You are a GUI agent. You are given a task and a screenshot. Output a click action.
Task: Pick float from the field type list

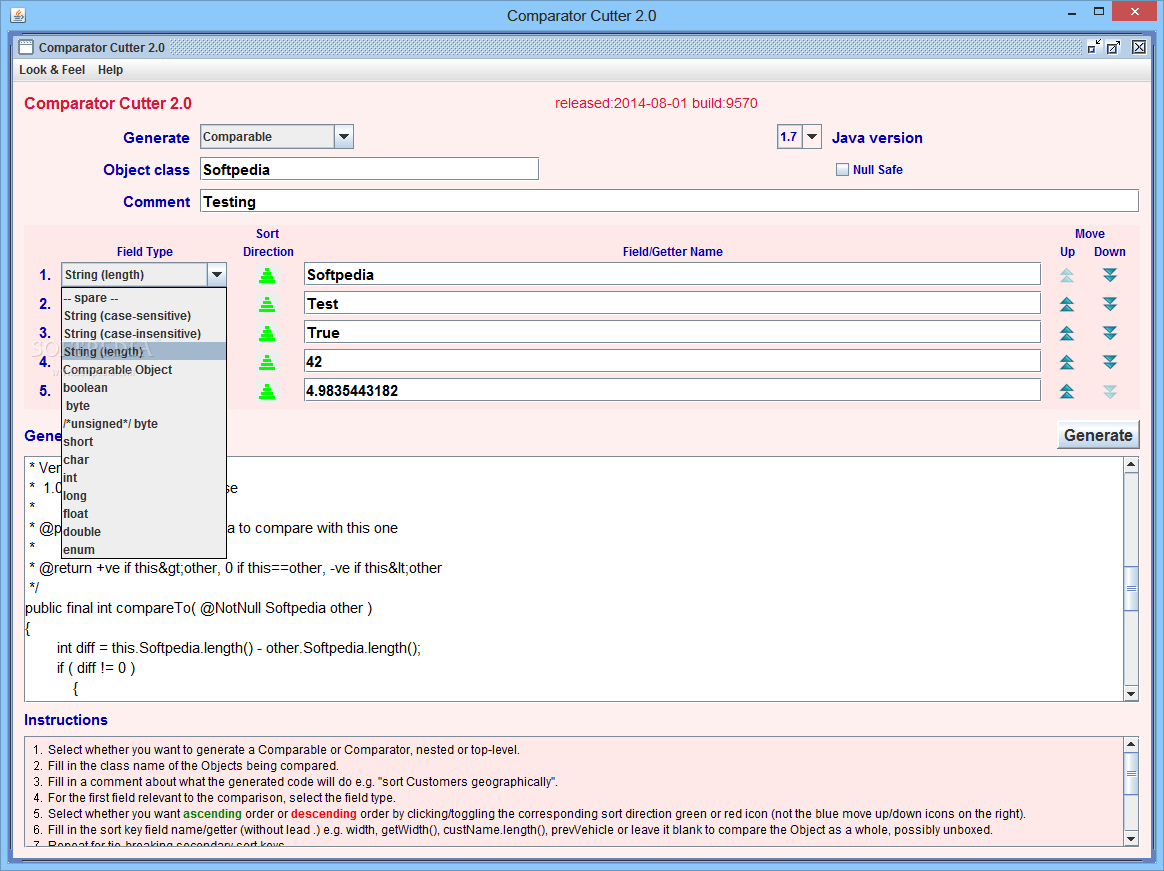[x=144, y=514]
